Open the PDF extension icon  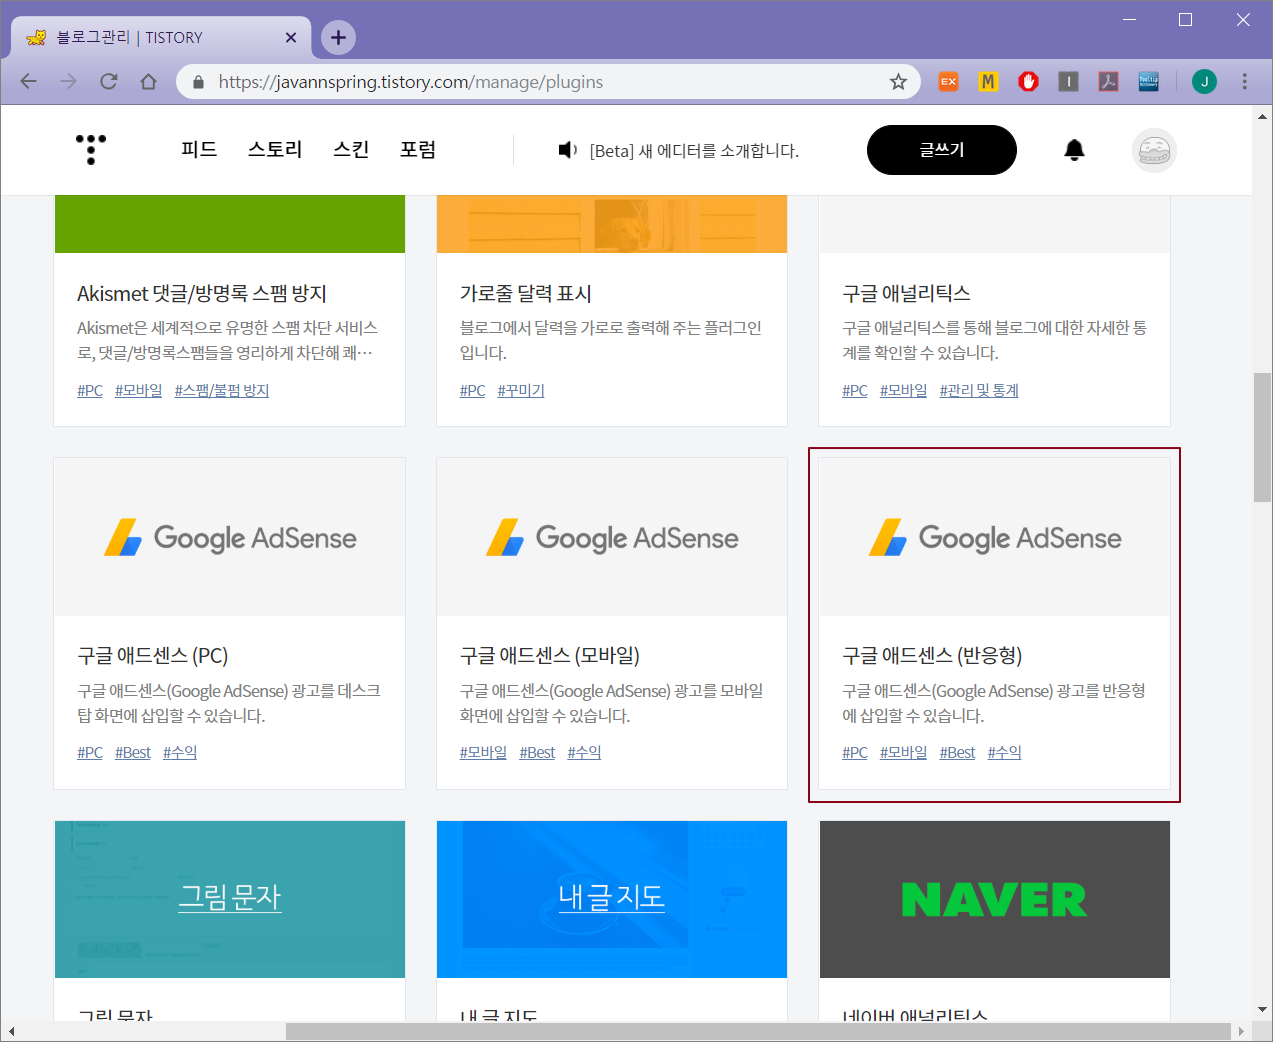(1108, 82)
